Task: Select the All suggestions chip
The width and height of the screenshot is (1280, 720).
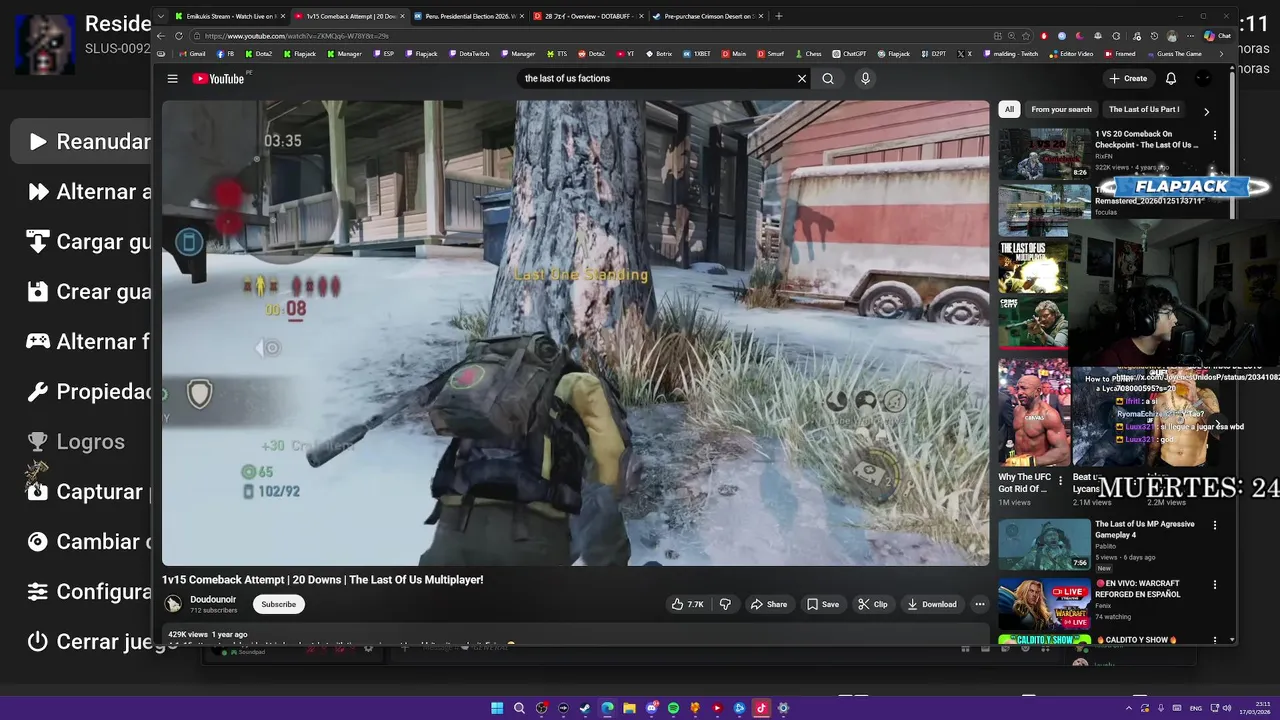Action: coord(1009,109)
